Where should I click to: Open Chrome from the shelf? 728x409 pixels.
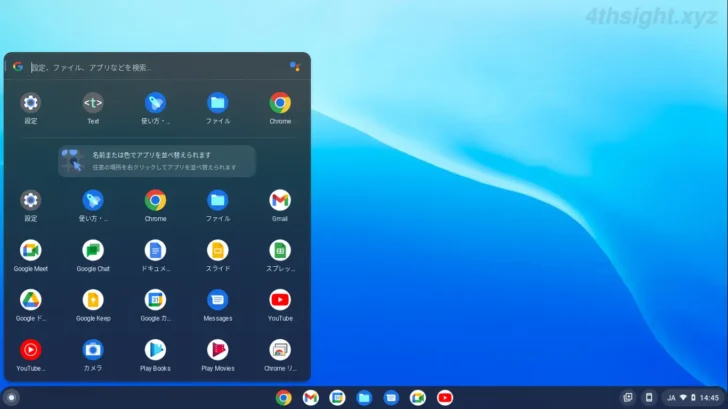[284, 398]
